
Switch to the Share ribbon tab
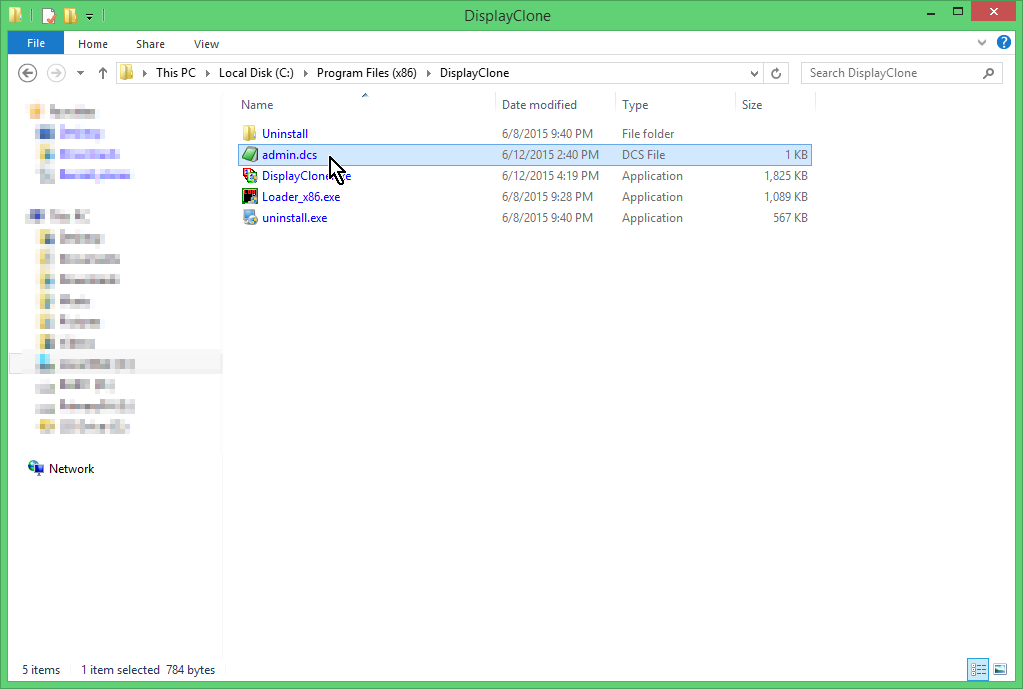tap(150, 44)
